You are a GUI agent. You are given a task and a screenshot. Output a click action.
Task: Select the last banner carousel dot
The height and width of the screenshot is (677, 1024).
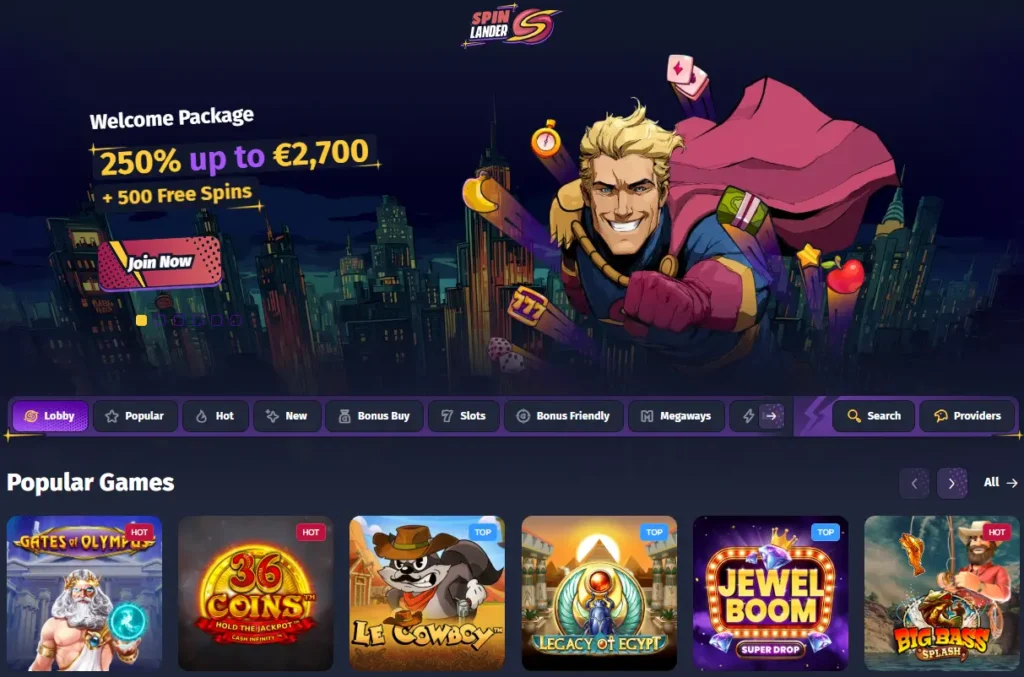(236, 320)
